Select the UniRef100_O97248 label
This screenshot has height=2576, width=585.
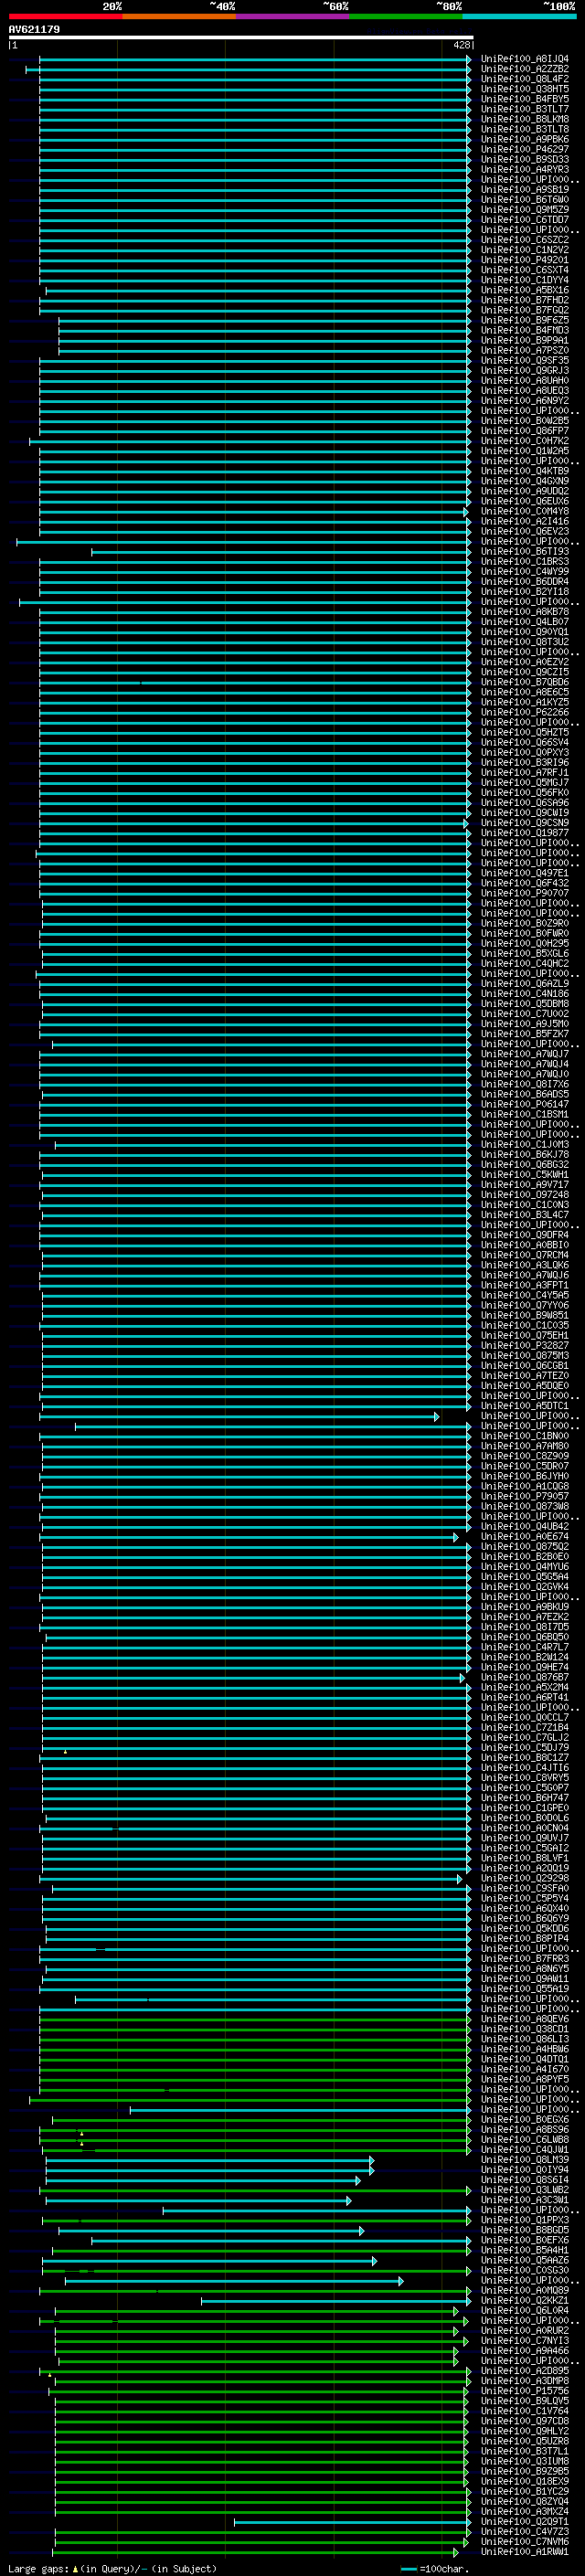(525, 1194)
